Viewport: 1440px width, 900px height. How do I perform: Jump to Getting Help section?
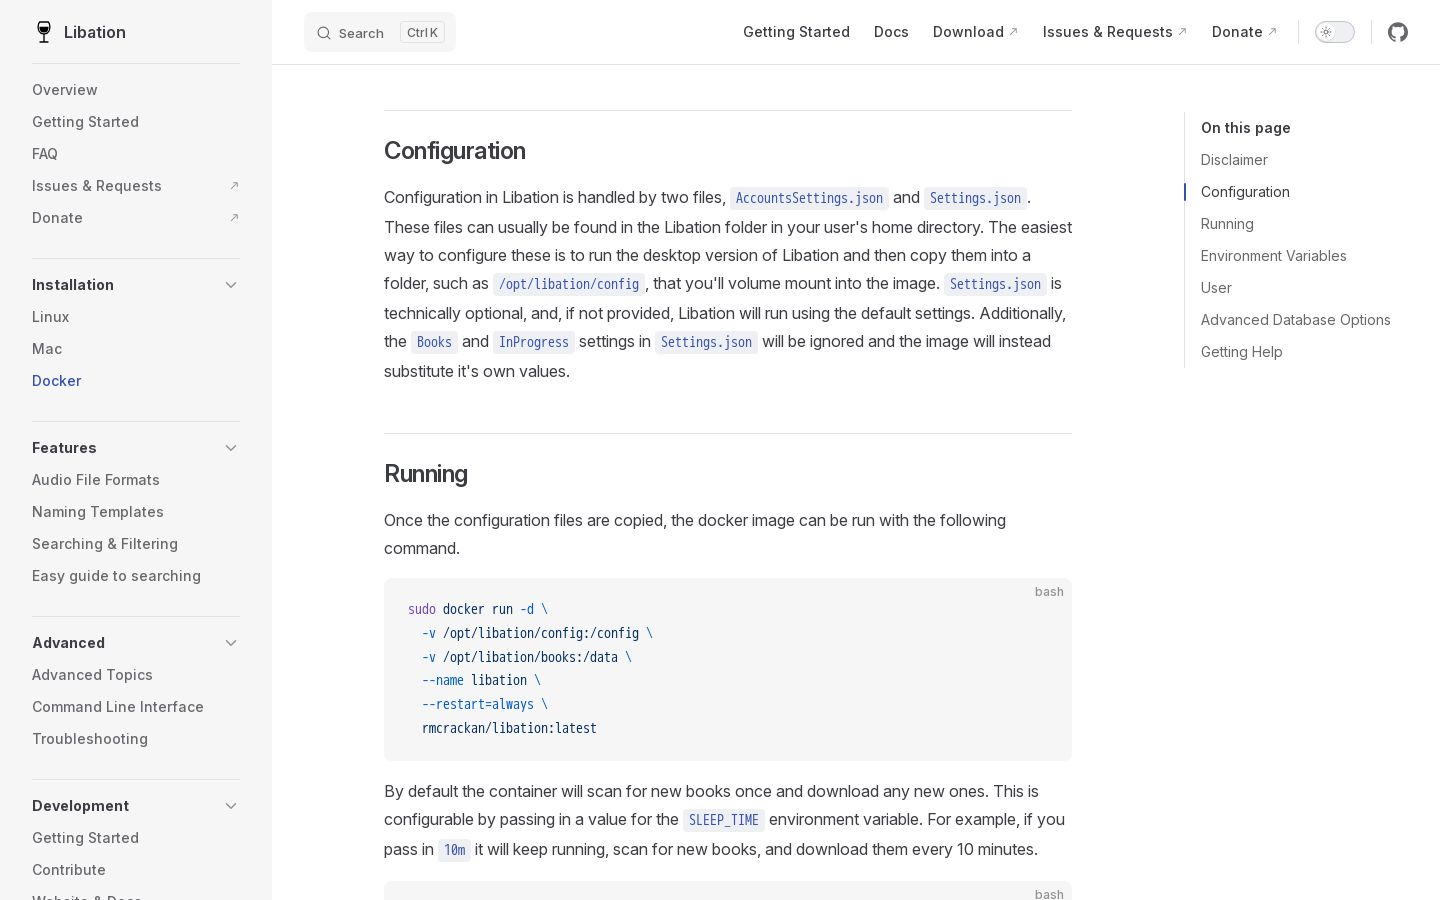[x=1242, y=352]
